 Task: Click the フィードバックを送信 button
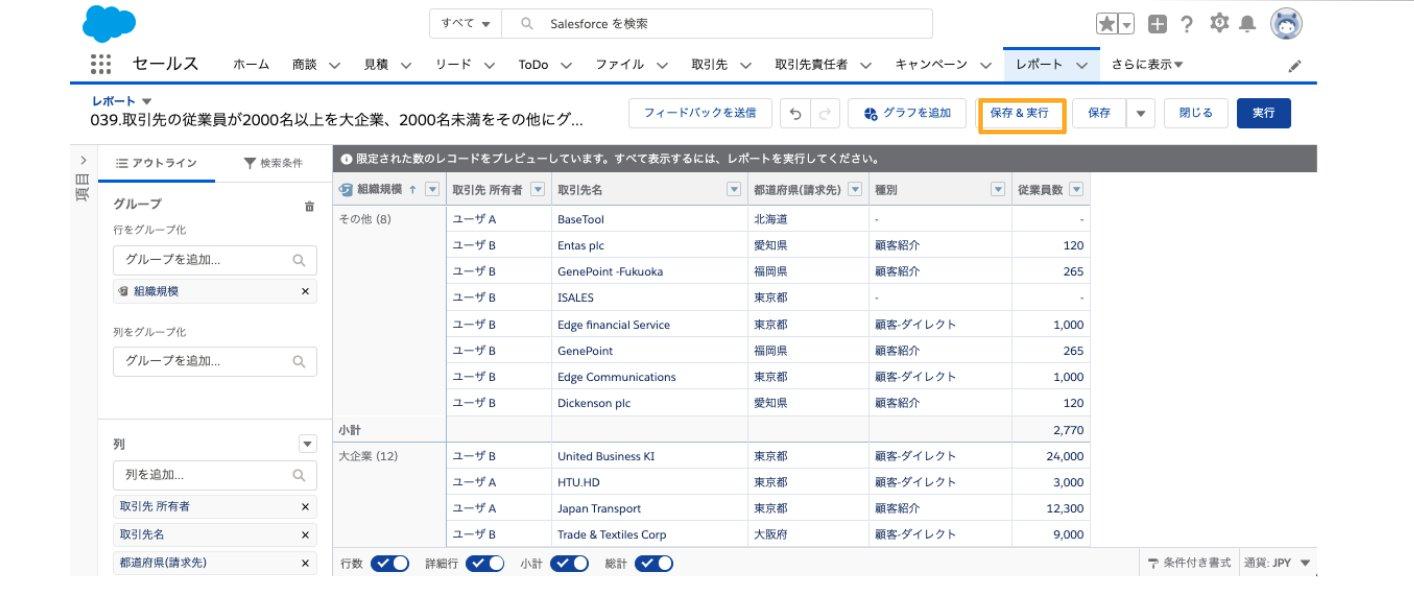pos(700,113)
